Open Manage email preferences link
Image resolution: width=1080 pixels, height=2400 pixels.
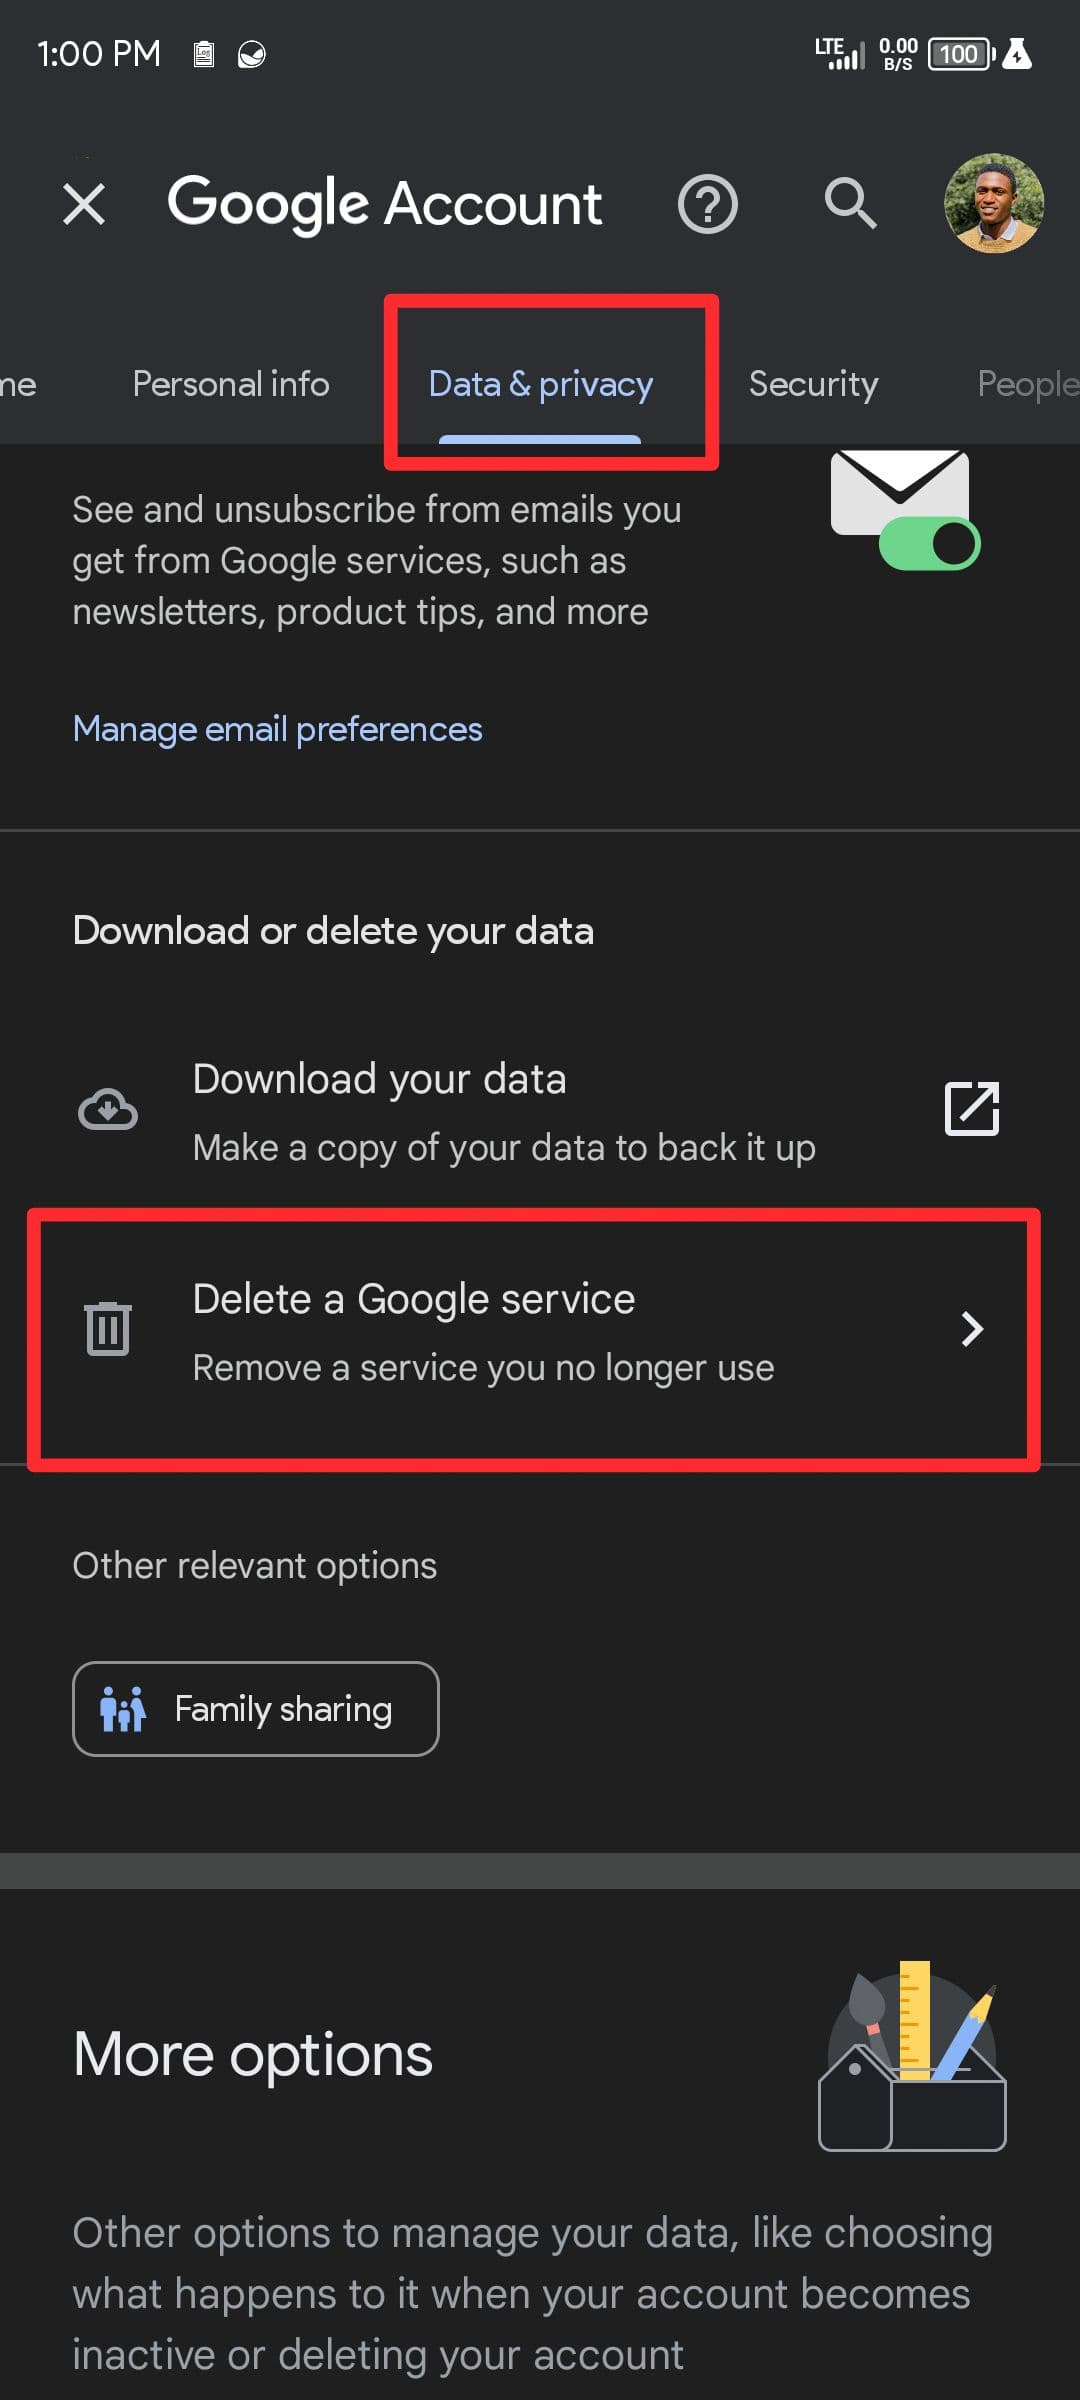point(278,729)
